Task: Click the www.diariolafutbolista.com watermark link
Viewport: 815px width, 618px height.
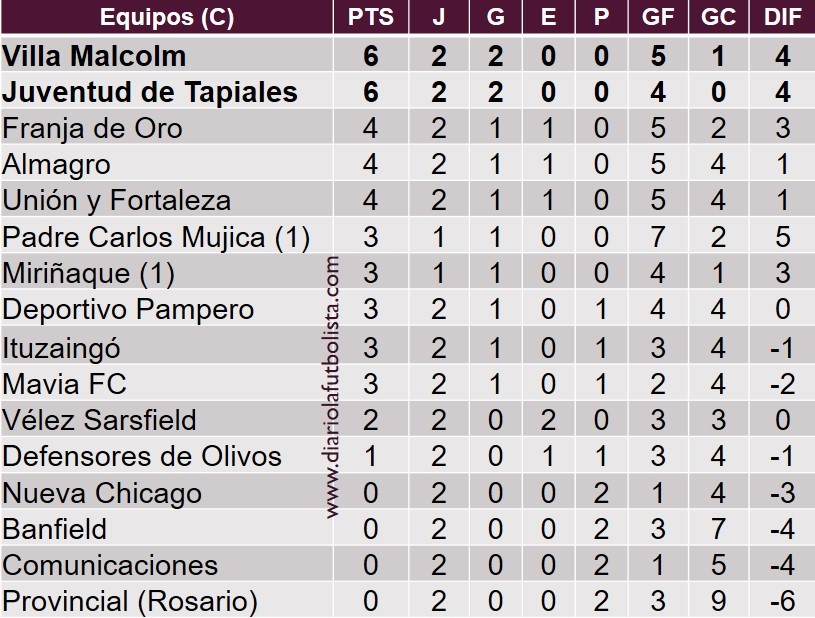Action: click(x=334, y=387)
